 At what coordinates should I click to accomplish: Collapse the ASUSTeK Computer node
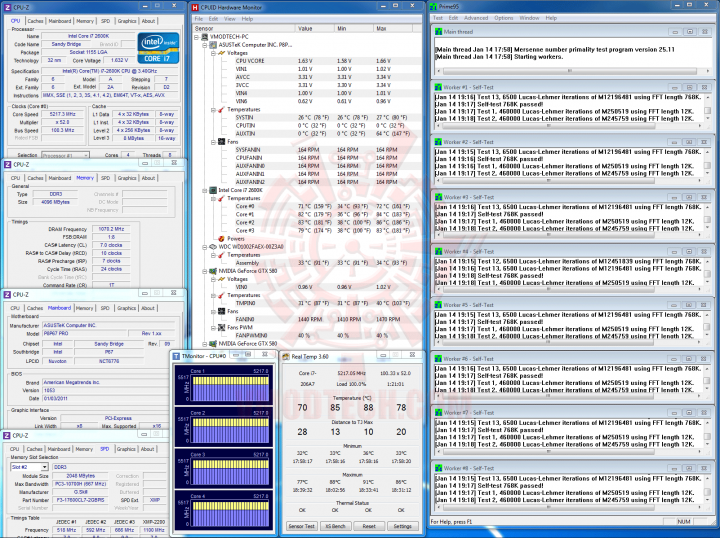click(205, 45)
